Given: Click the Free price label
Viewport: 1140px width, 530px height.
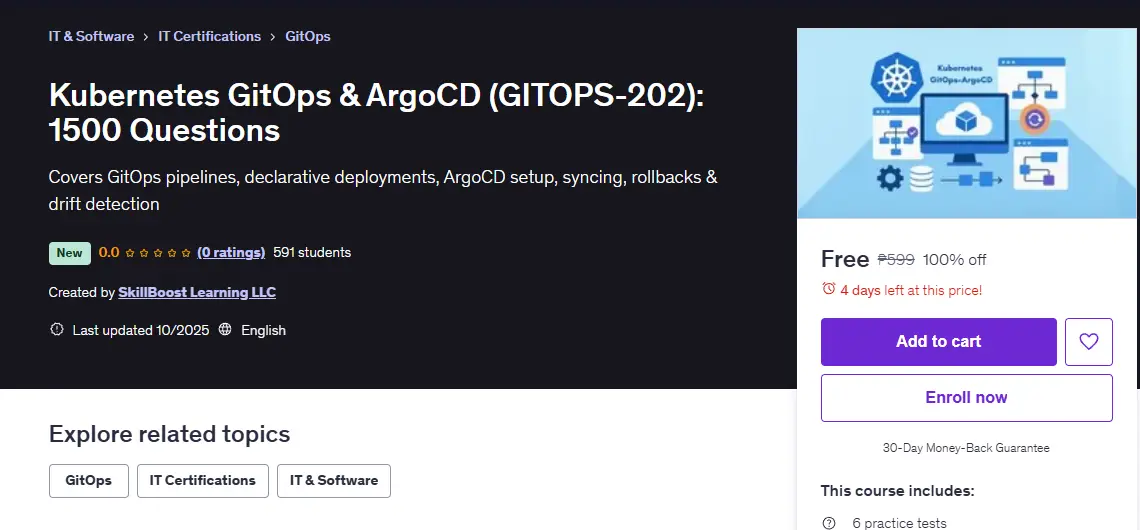Looking at the screenshot, I should (845, 259).
